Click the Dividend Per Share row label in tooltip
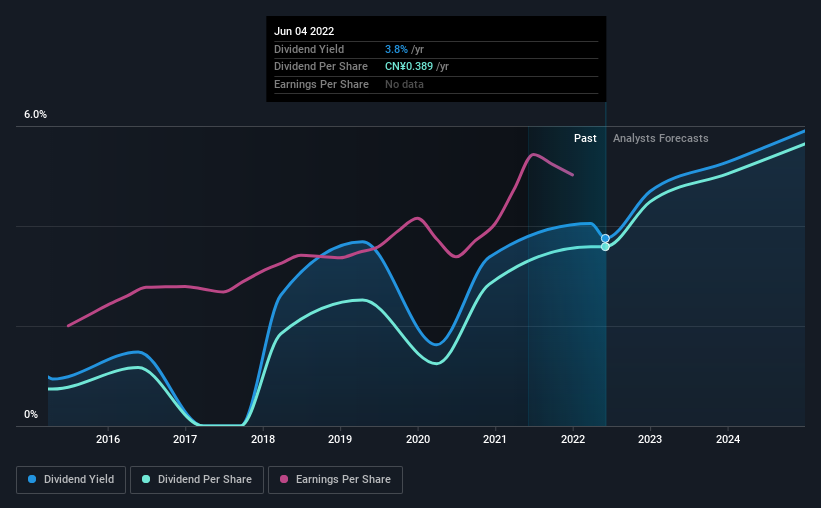This screenshot has width=821, height=508. pos(320,67)
